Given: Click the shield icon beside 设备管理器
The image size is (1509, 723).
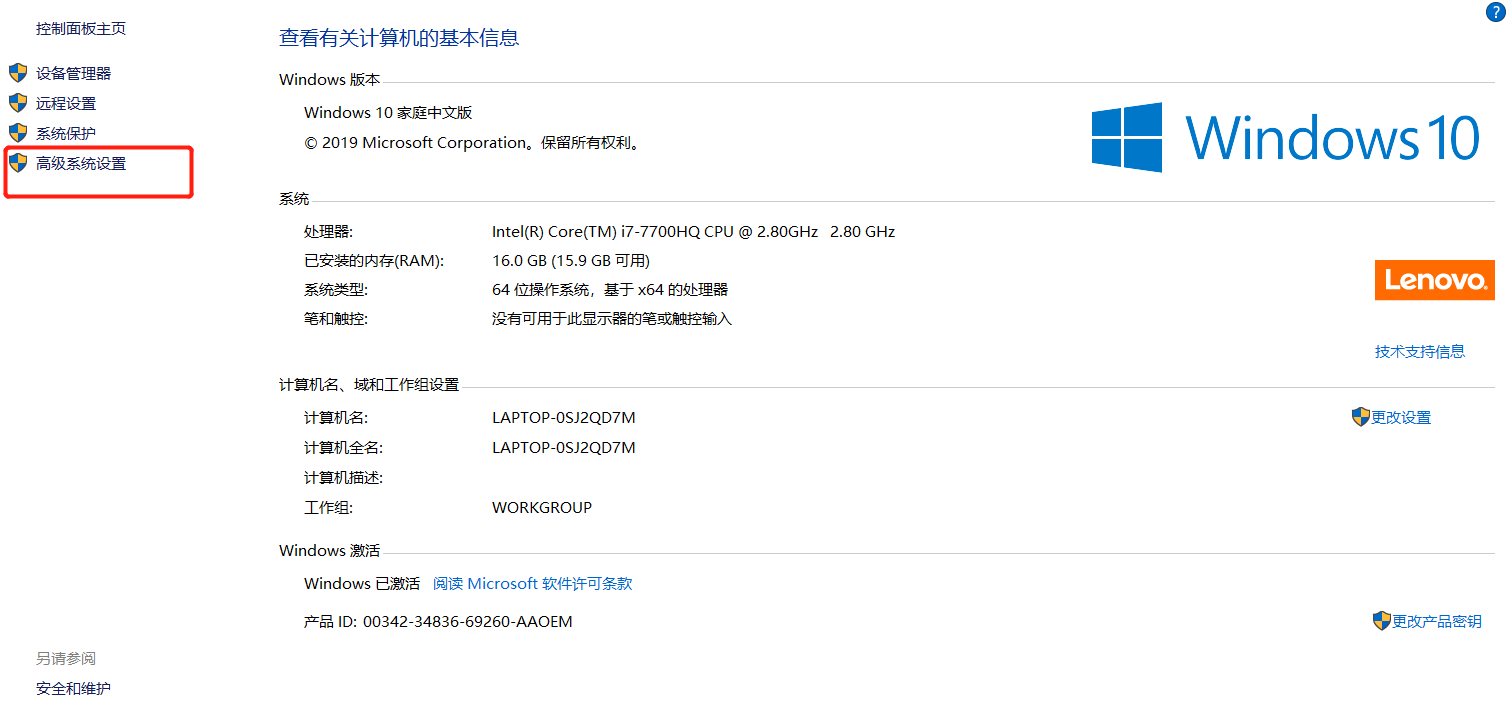Looking at the screenshot, I should click(18, 73).
